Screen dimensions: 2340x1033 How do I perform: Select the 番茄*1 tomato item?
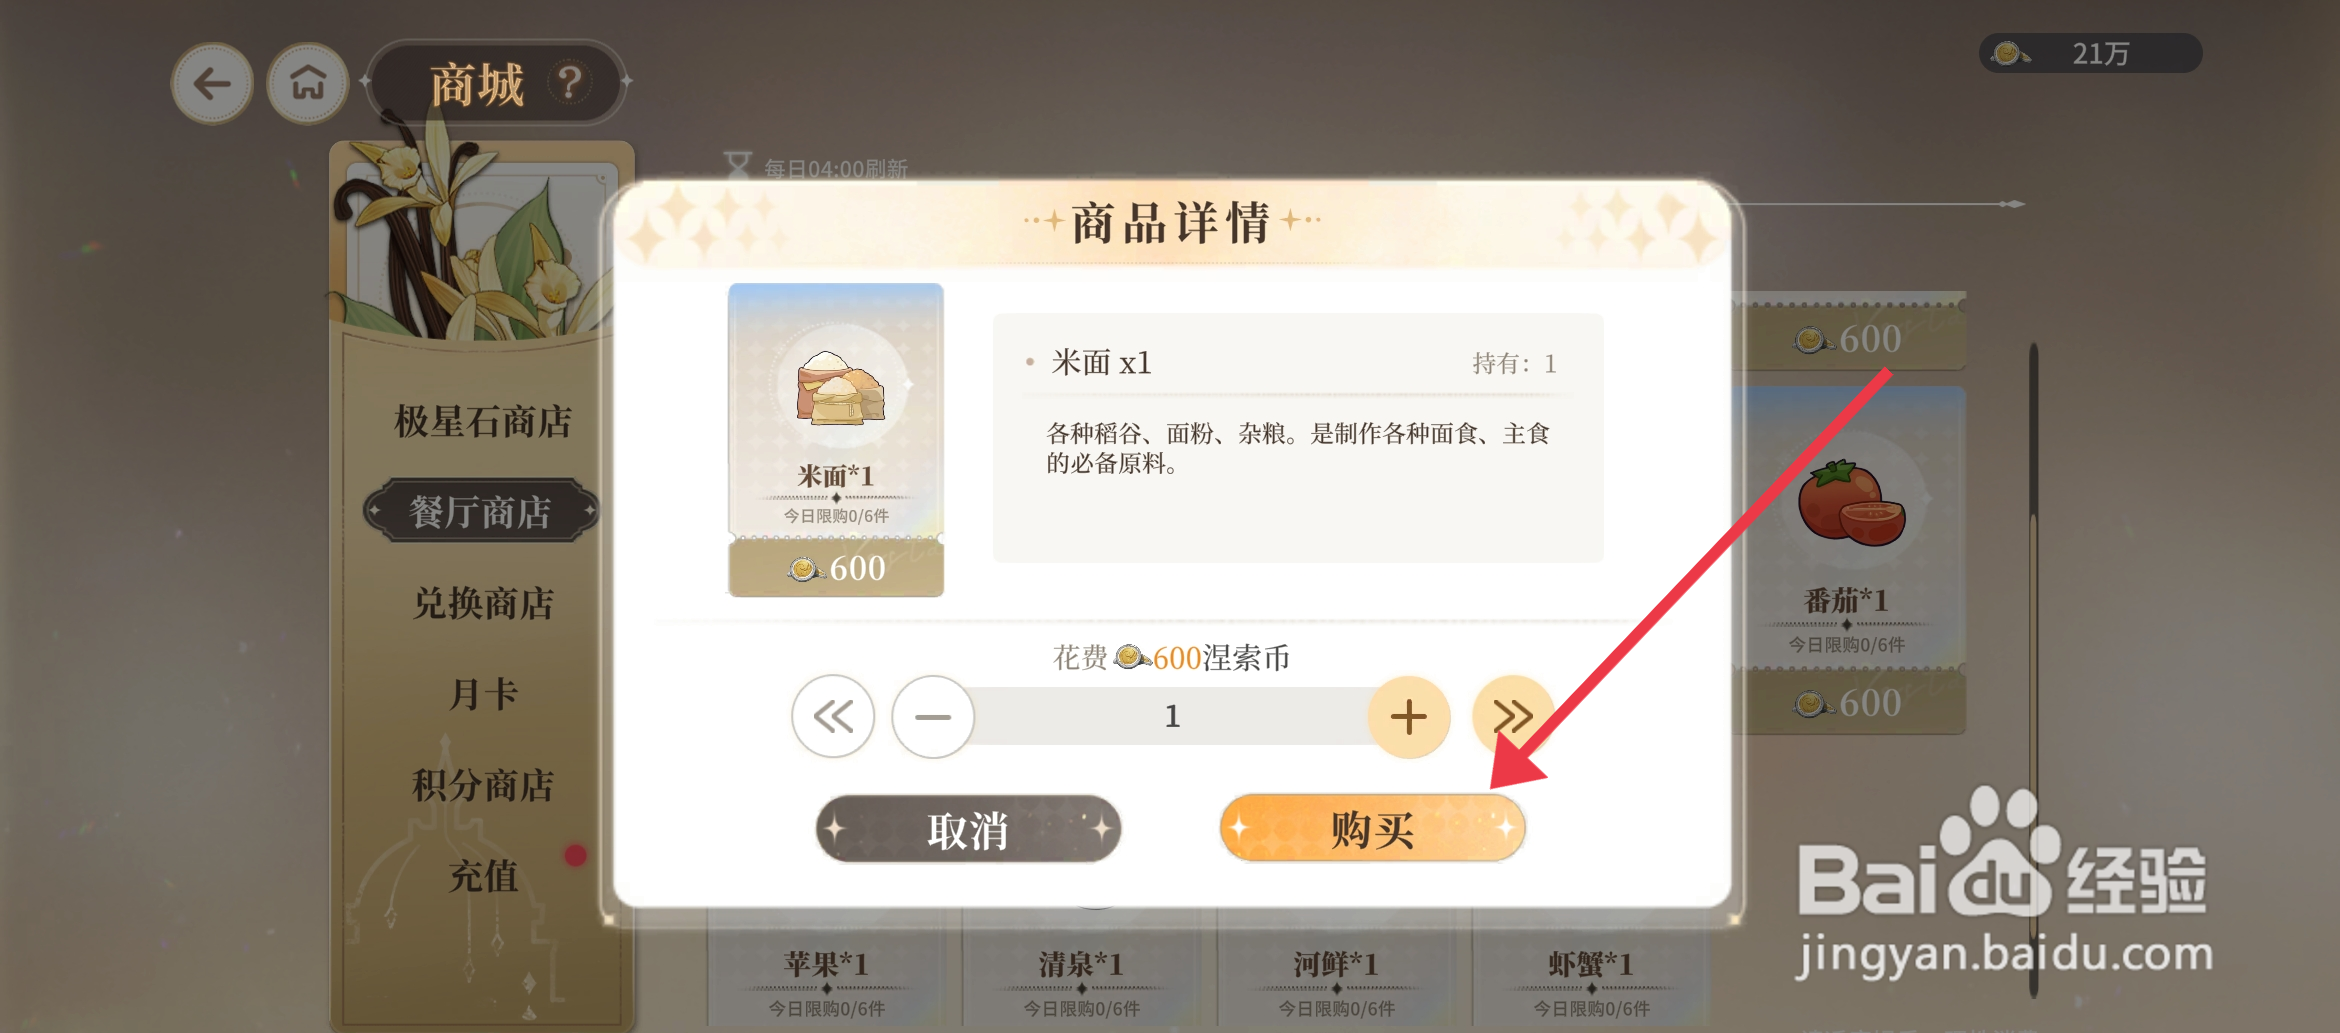coord(1848,560)
